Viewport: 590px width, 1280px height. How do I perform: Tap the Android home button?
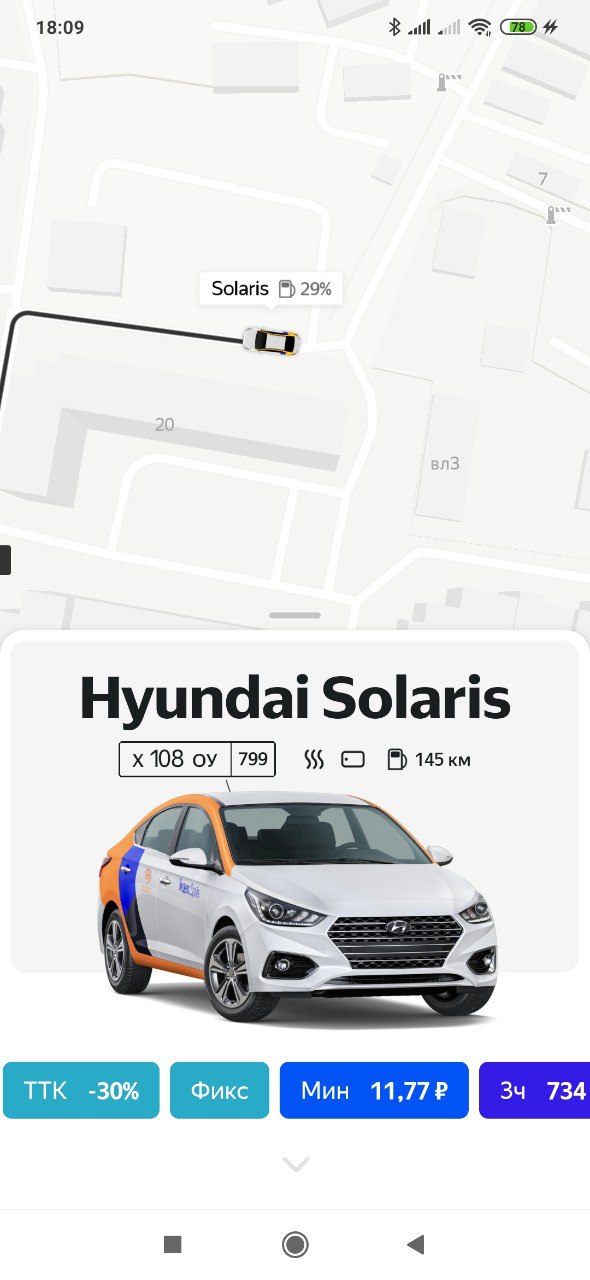pyautogui.click(x=295, y=1244)
